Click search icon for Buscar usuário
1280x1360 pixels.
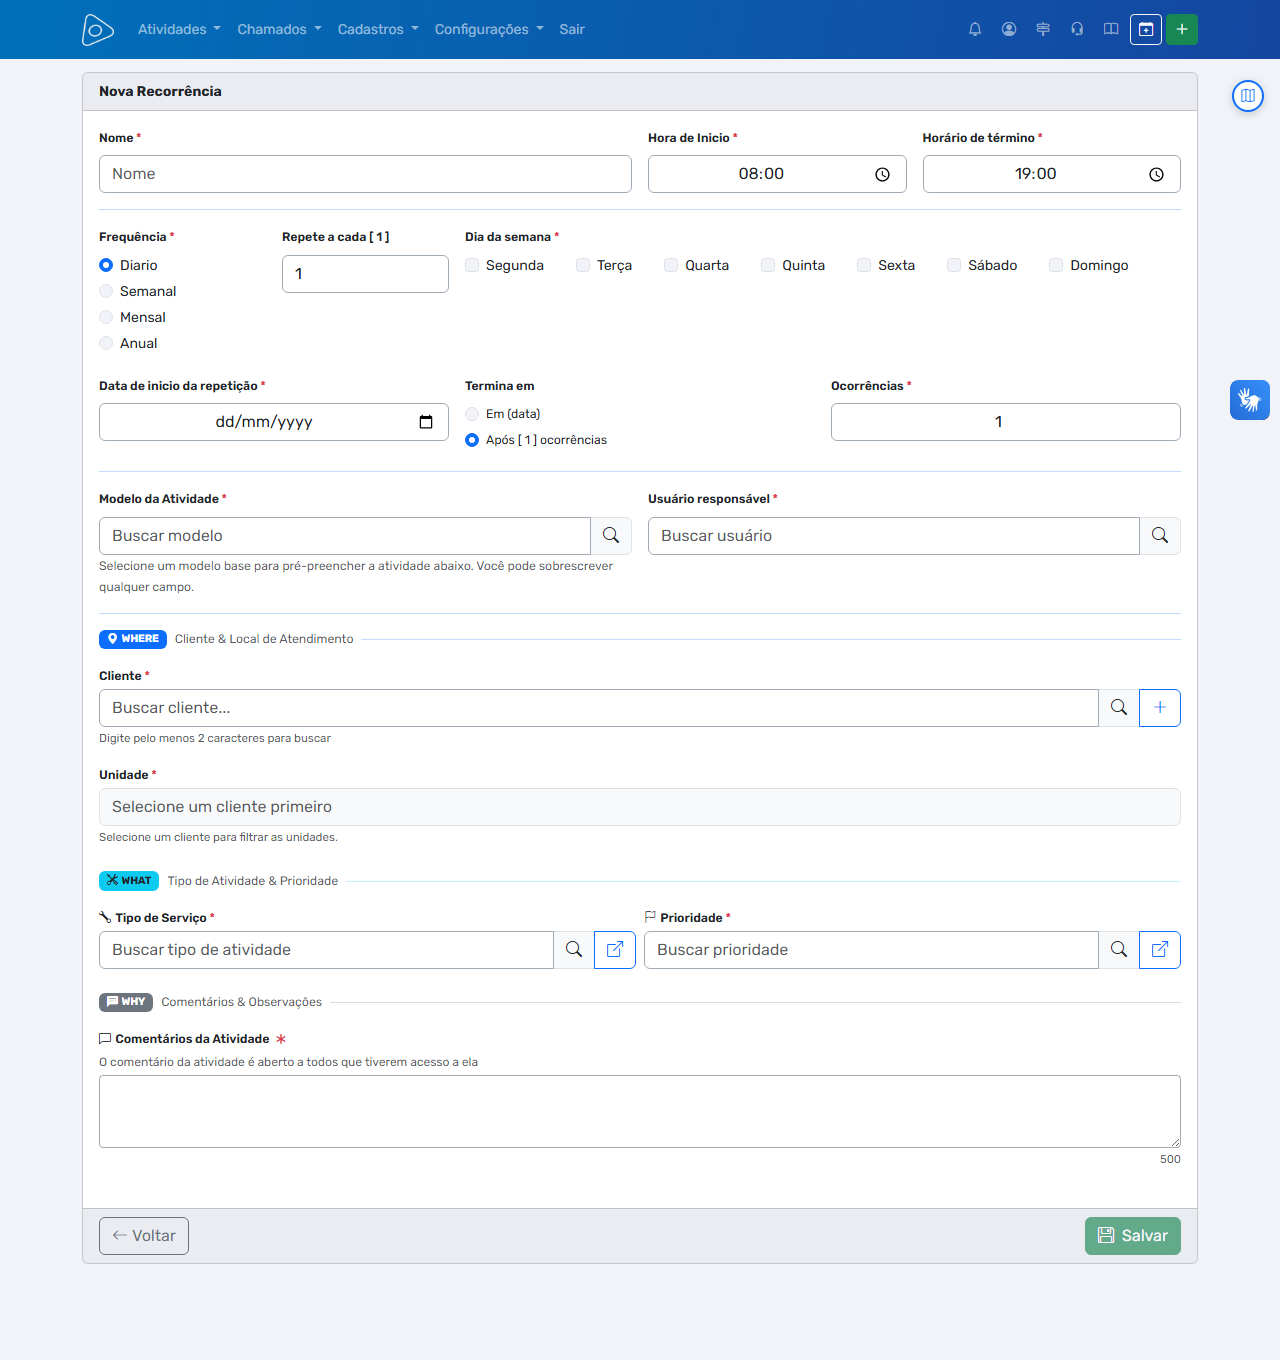click(x=1160, y=536)
